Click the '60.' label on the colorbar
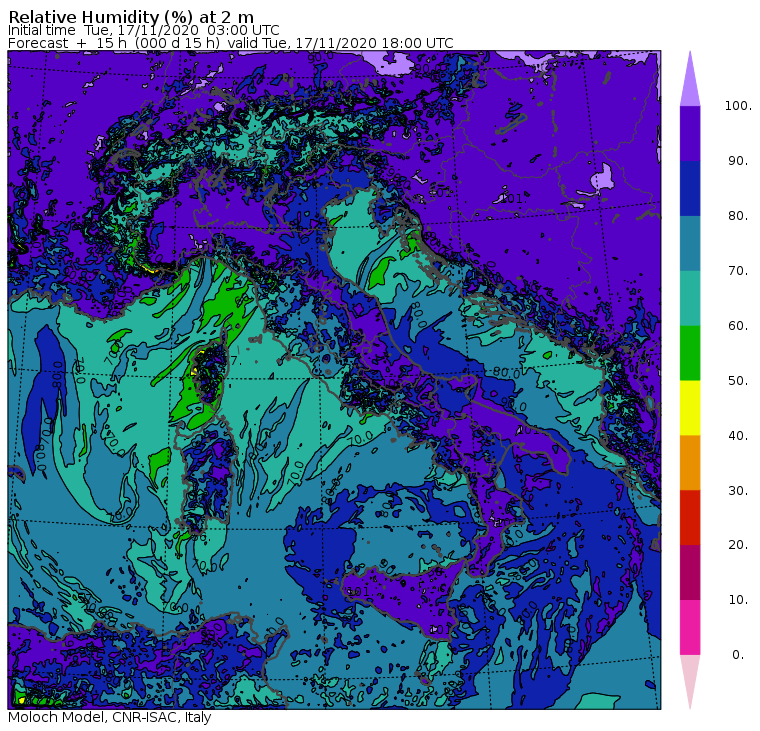The image size is (760, 731). click(738, 326)
